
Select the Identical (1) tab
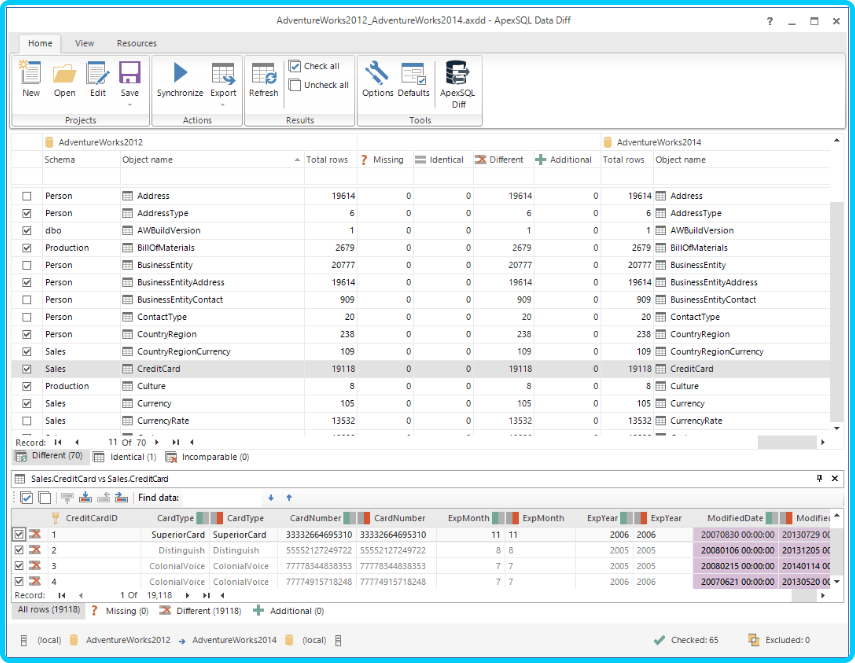tap(125, 457)
